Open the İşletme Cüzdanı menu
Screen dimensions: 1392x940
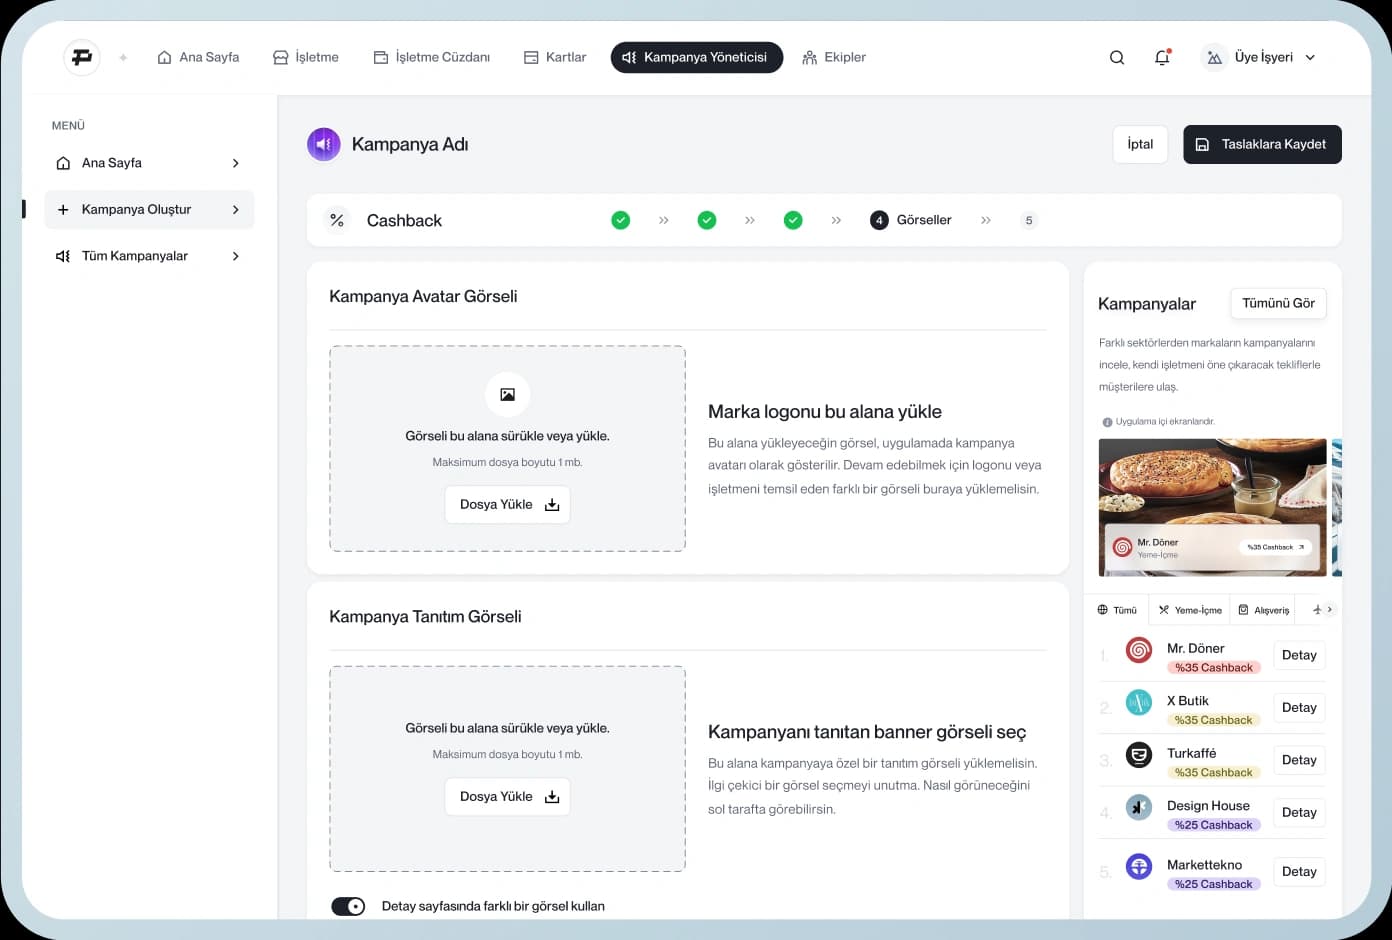431,58
